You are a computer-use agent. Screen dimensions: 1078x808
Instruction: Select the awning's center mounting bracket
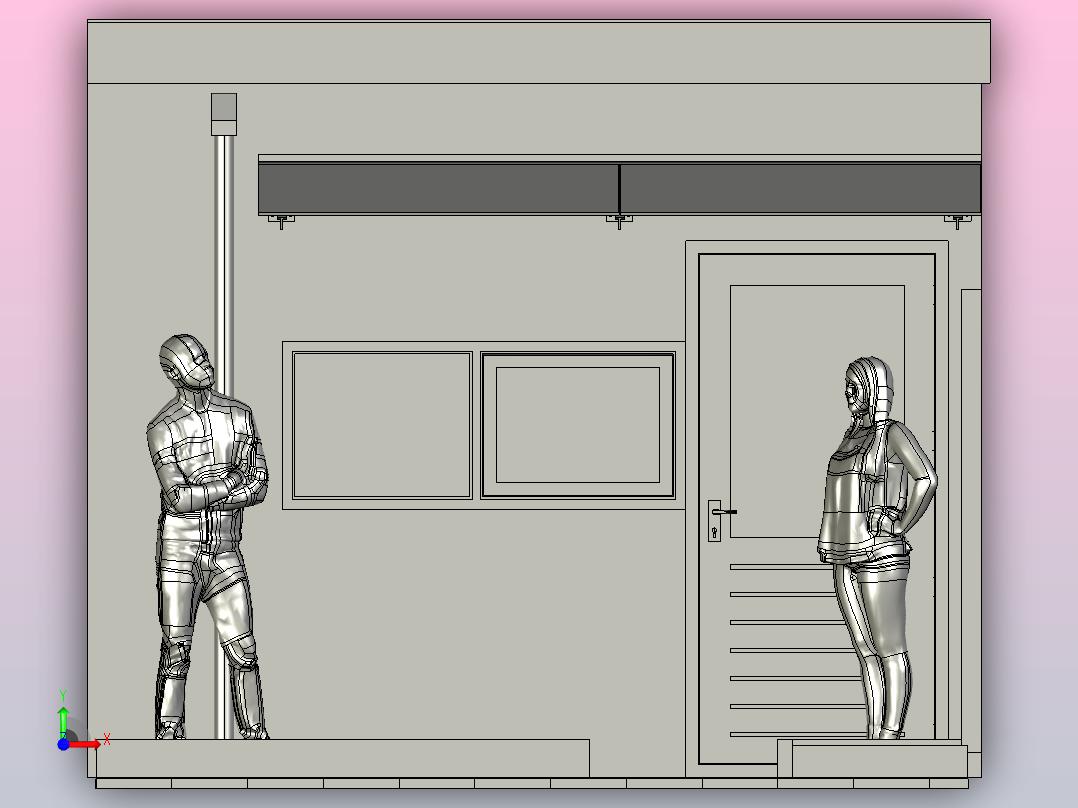(x=619, y=221)
